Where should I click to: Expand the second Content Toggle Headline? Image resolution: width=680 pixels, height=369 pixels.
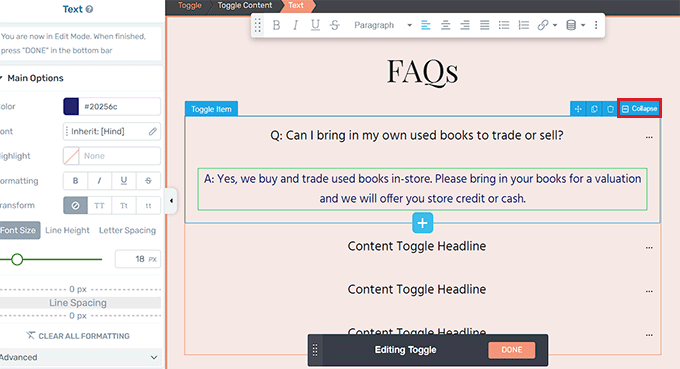417,289
